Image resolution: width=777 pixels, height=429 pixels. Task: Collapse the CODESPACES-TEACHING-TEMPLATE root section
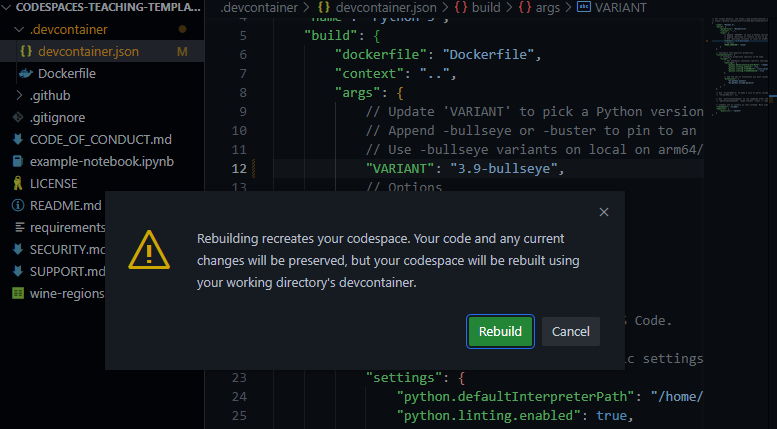tap(6, 7)
